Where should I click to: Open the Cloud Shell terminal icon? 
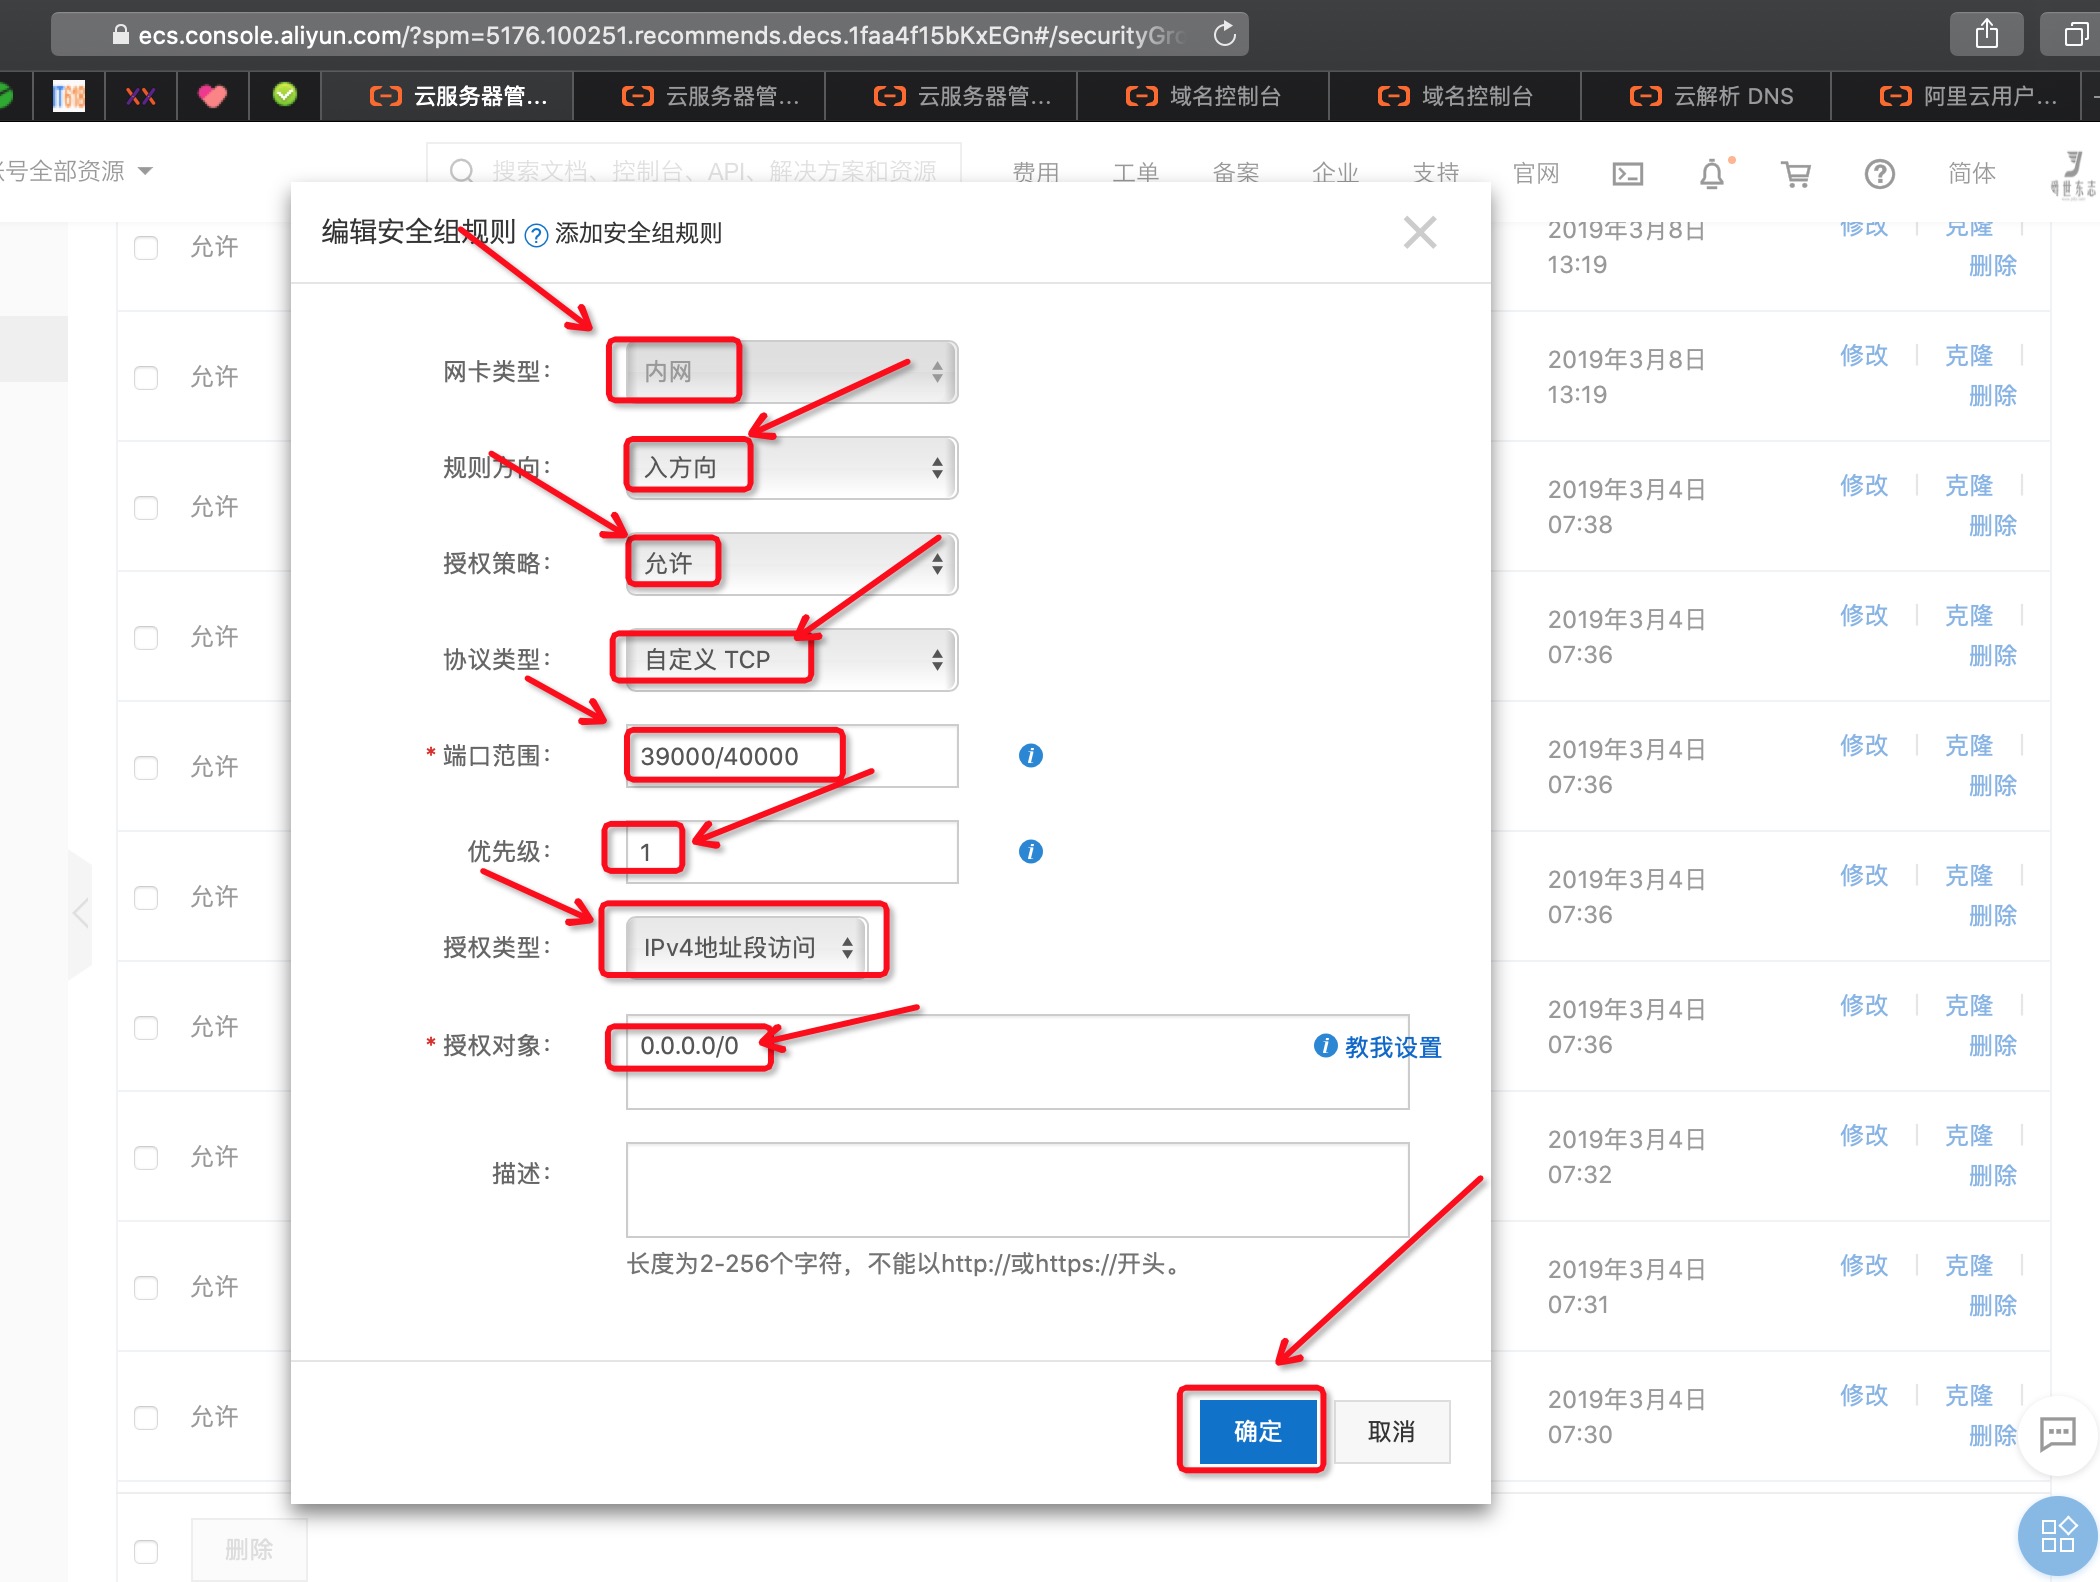pos(1627,174)
